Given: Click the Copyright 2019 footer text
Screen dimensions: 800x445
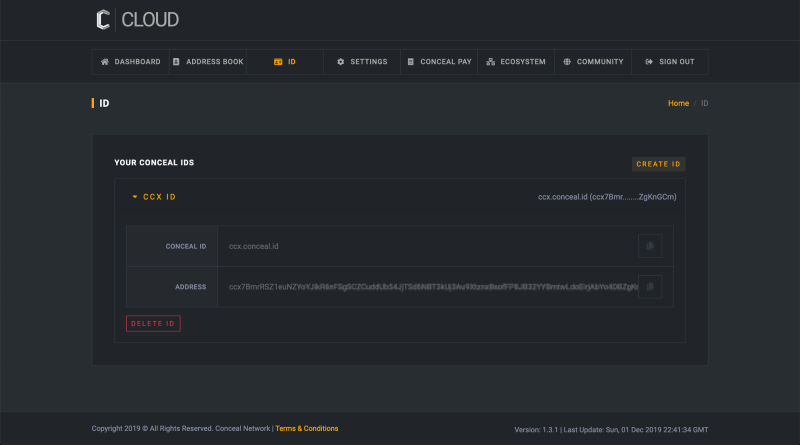Looking at the screenshot, I should point(181,429).
